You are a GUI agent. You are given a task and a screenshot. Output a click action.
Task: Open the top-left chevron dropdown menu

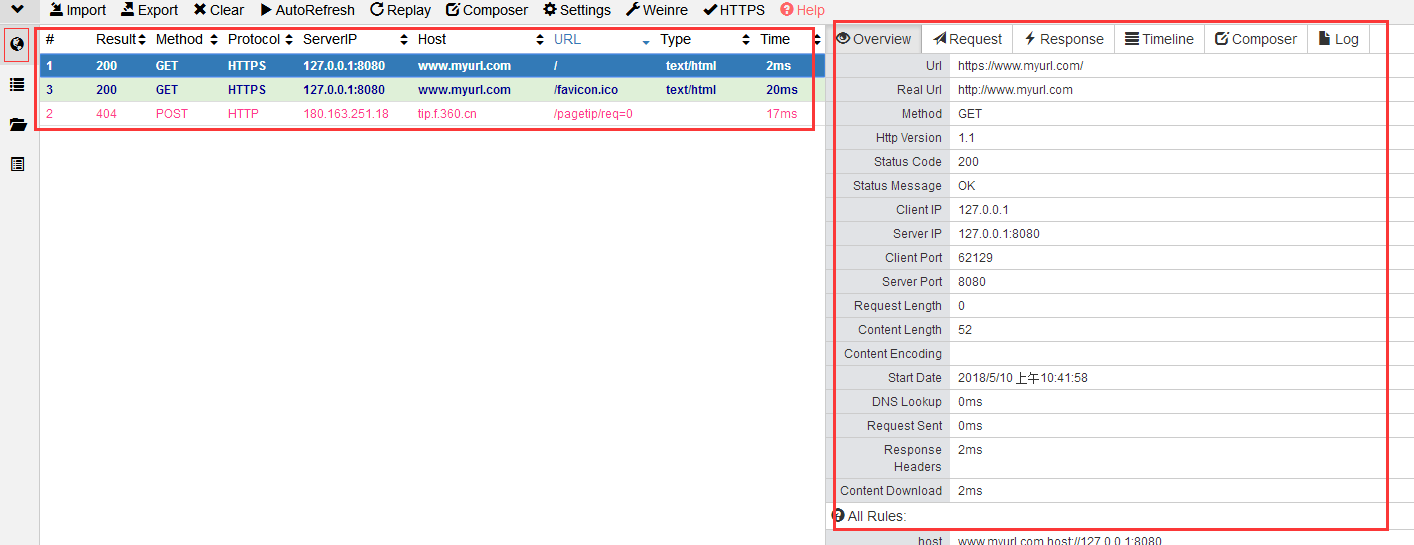(17, 9)
